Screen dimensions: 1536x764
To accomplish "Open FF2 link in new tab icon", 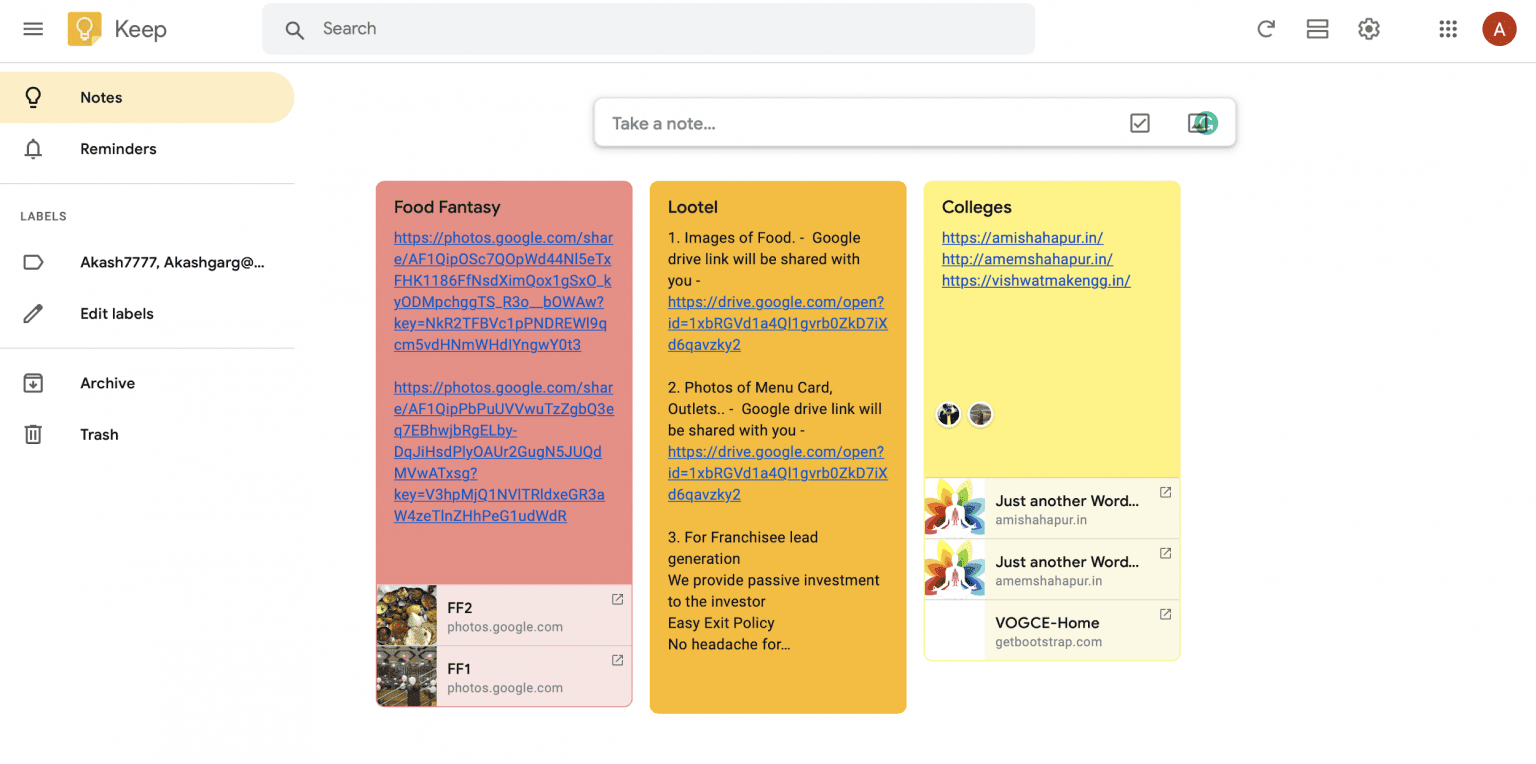I will pos(617,599).
